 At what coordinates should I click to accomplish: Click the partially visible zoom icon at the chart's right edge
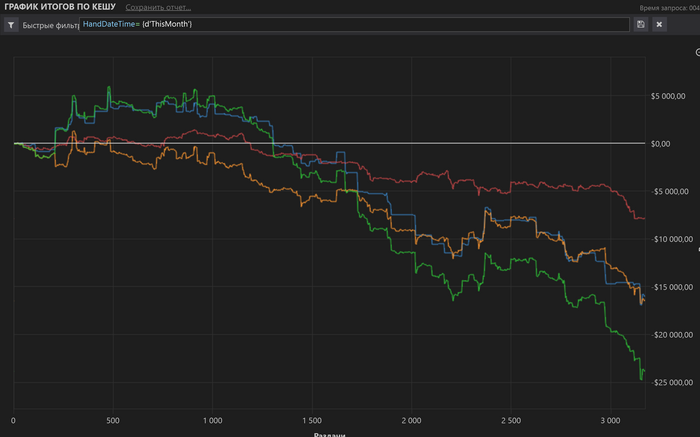pyautogui.click(x=698, y=53)
